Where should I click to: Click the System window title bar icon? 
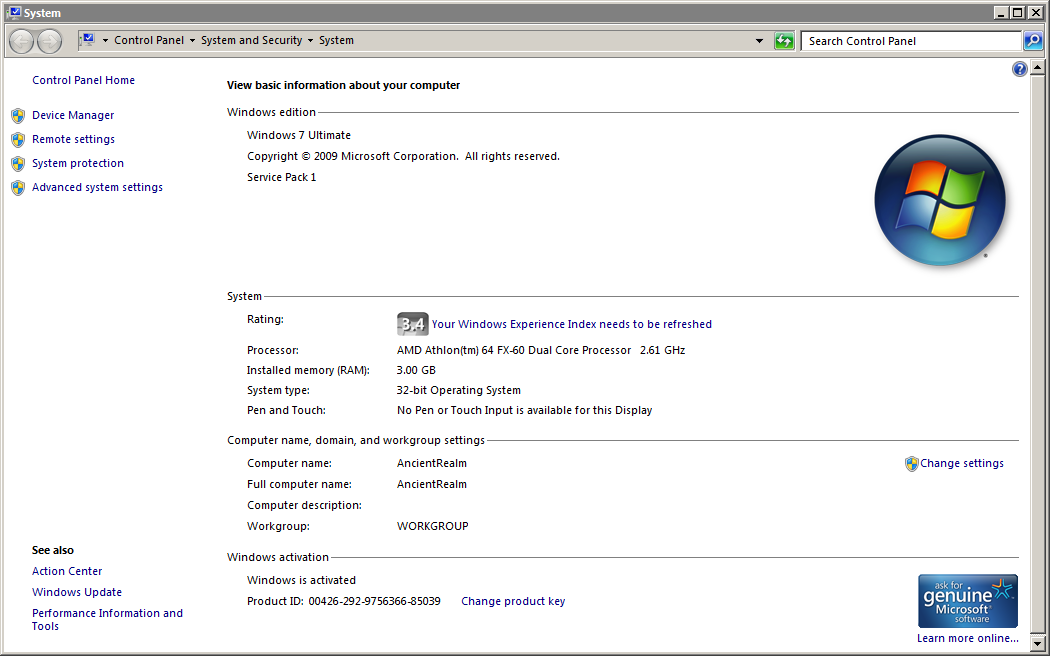click(15, 12)
